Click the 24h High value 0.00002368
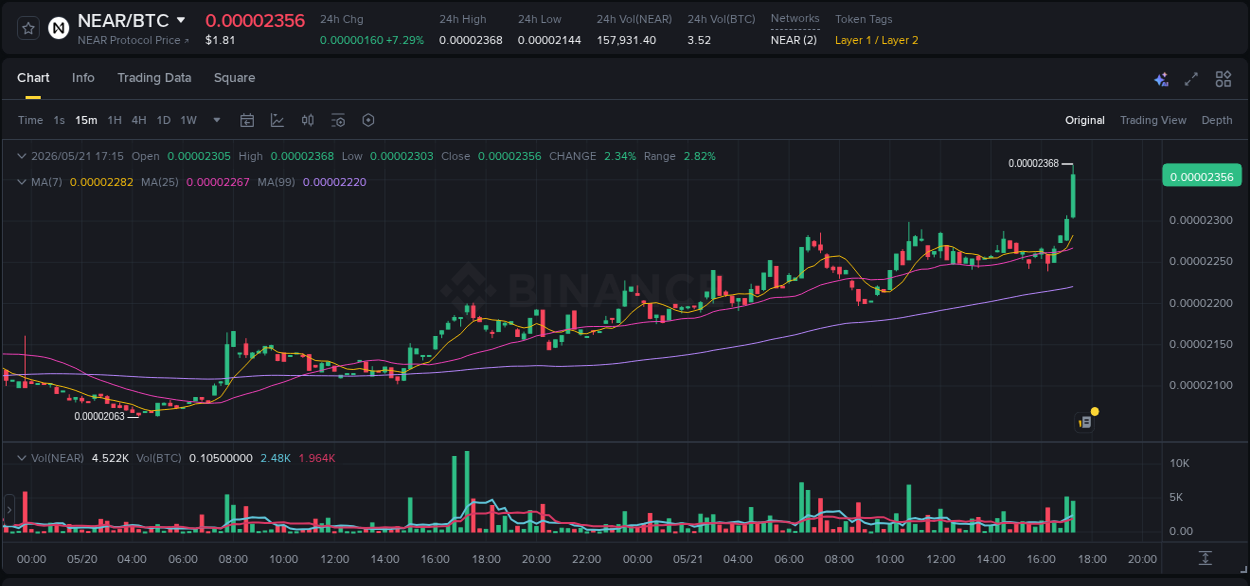Image resolution: width=1250 pixels, height=586 pixels. [471, 40]
